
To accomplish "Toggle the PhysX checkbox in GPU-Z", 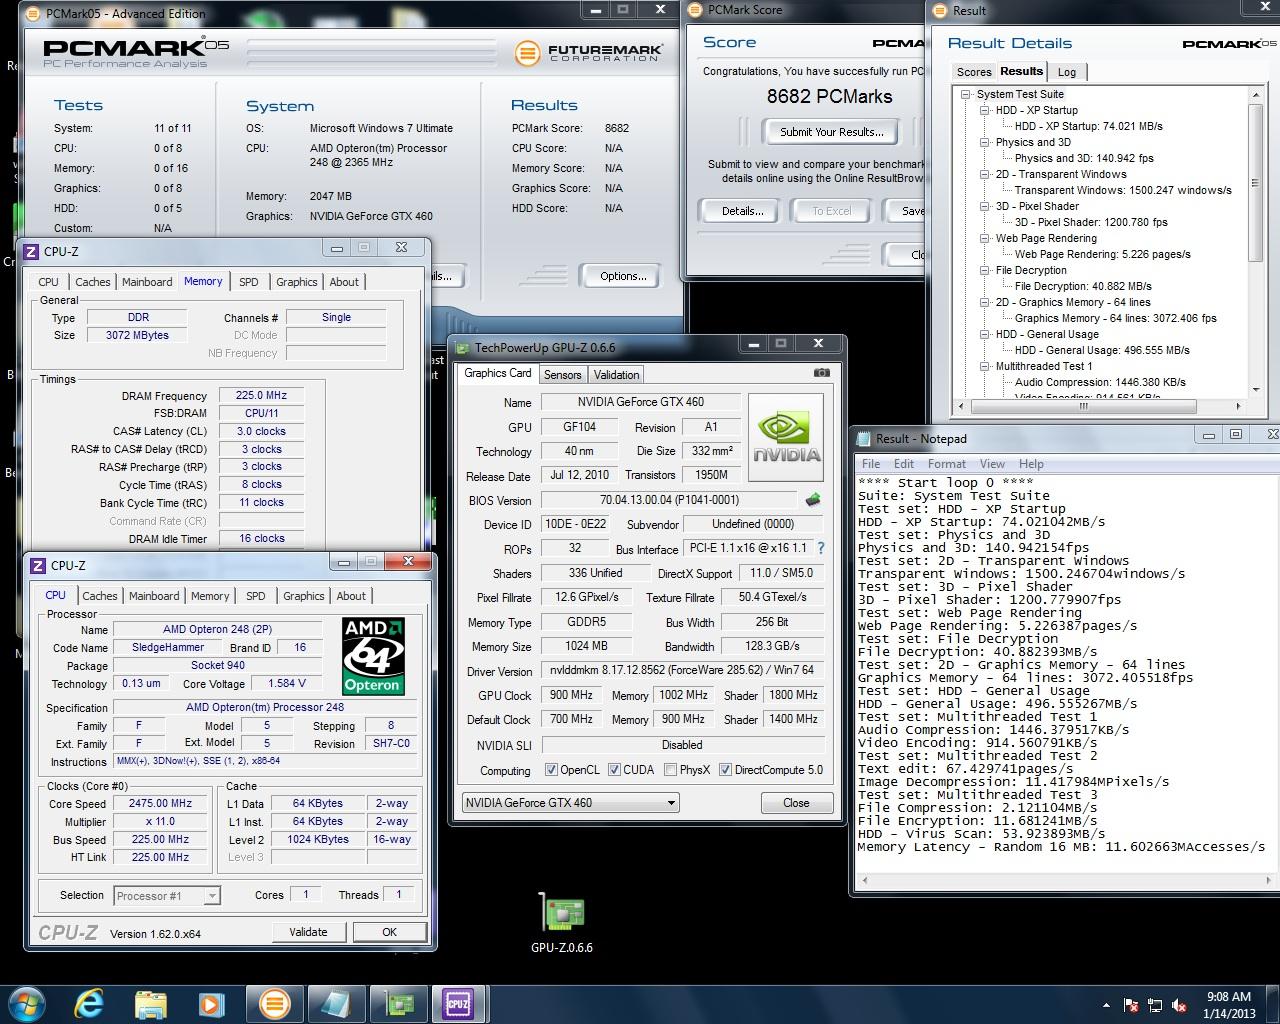I will point(669,770).
